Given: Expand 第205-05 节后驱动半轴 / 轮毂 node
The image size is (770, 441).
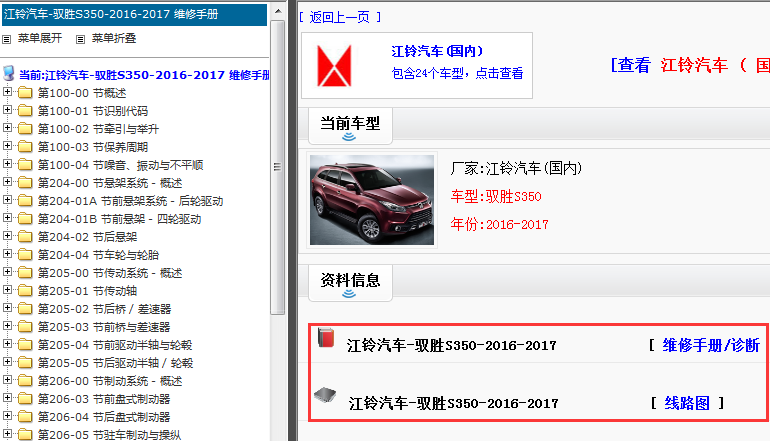Looking at the screenshot, I should tap(7, 362).
